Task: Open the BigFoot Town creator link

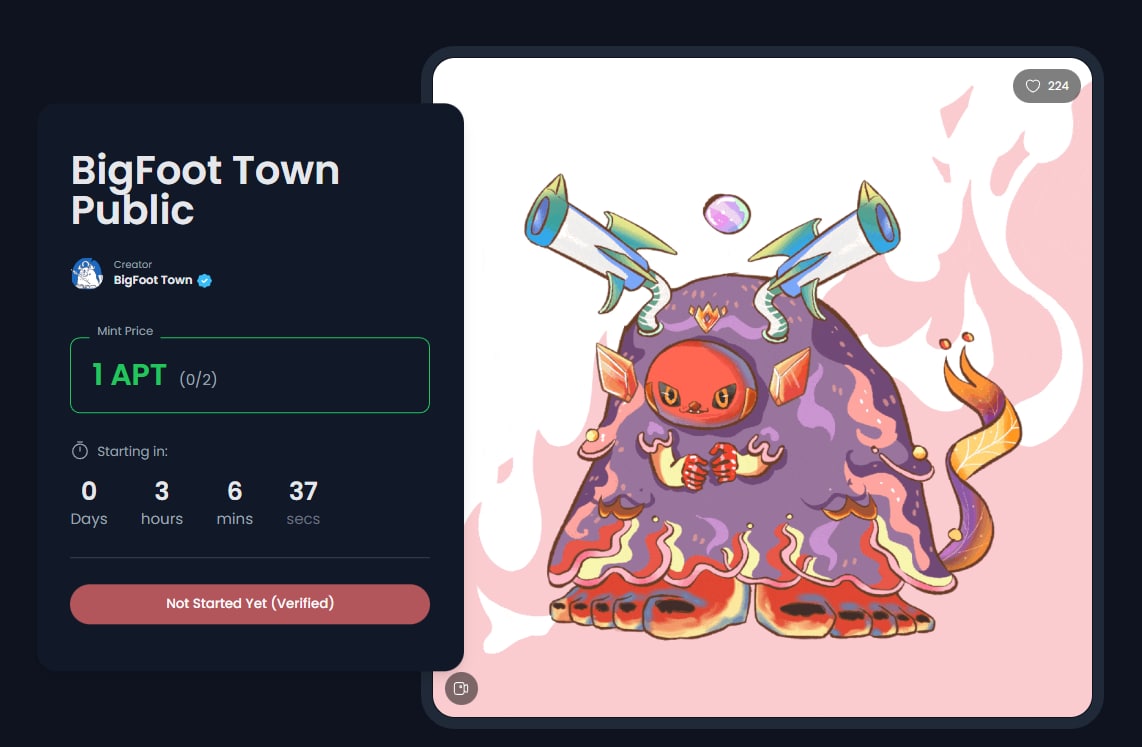Action: point(153,280)
